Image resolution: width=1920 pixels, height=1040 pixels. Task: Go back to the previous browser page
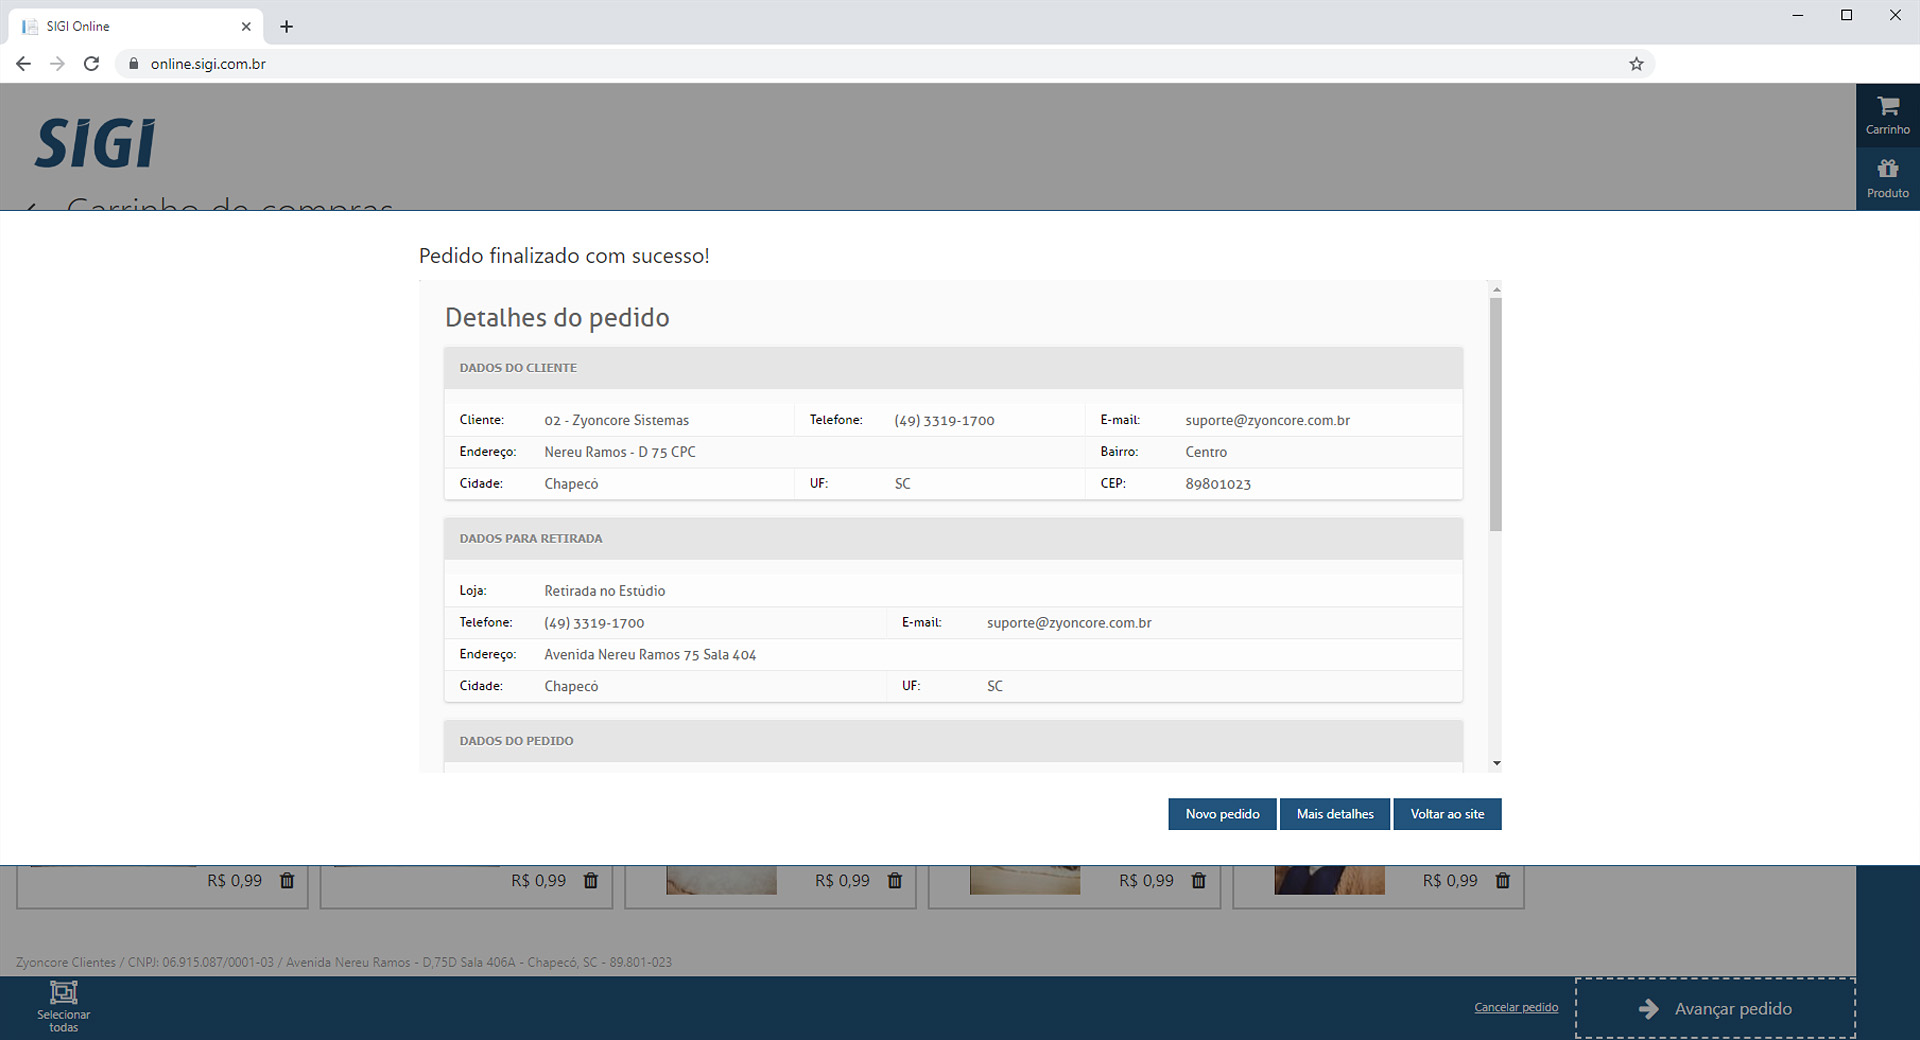click(23, 64)
